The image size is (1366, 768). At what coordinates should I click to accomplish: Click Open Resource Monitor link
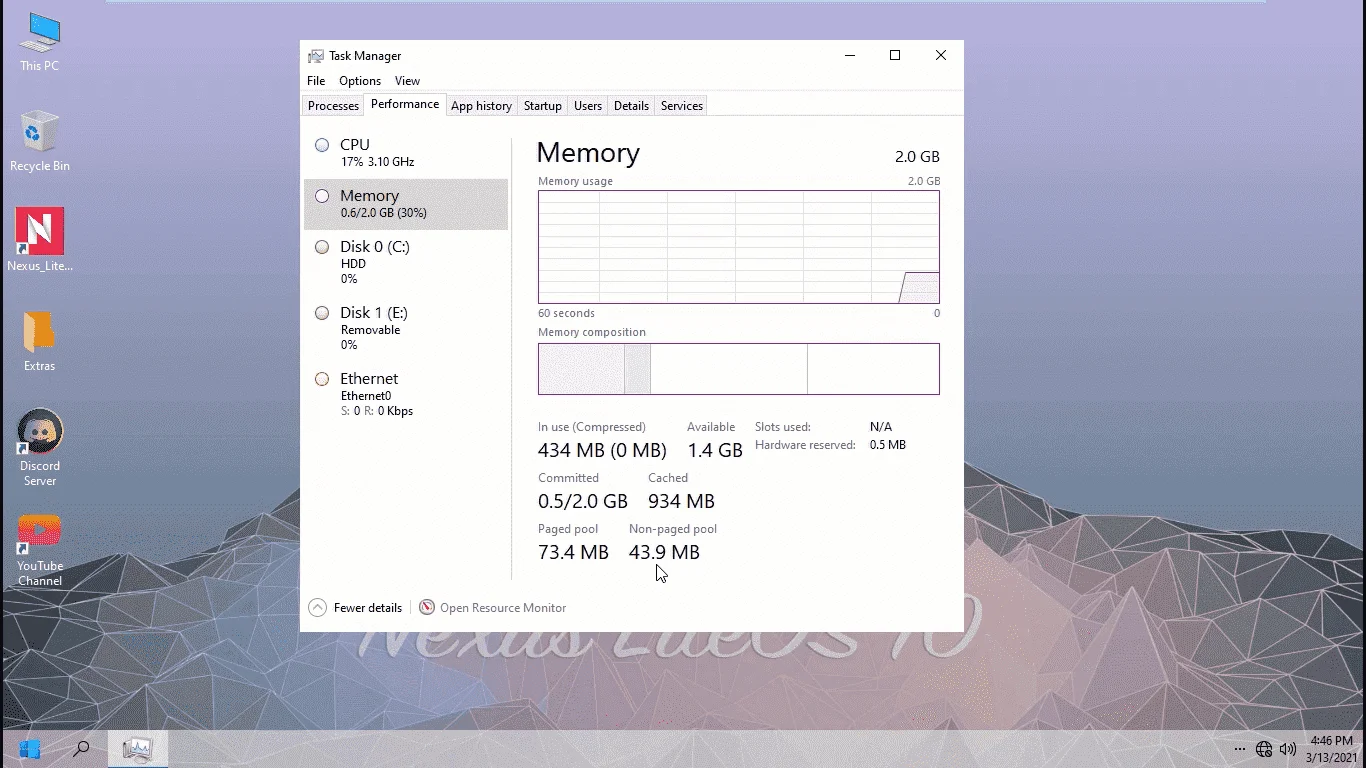coord(503,608)
